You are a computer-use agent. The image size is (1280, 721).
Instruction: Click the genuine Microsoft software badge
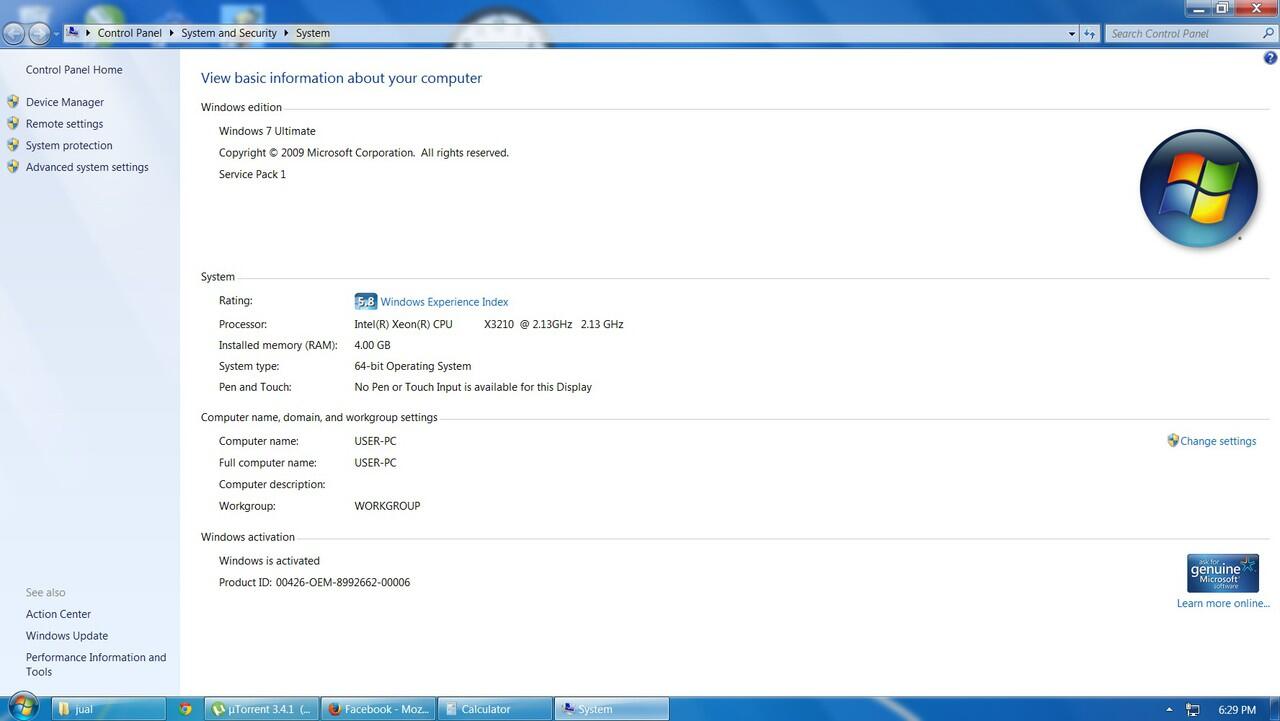click(x=1222, y=574)
